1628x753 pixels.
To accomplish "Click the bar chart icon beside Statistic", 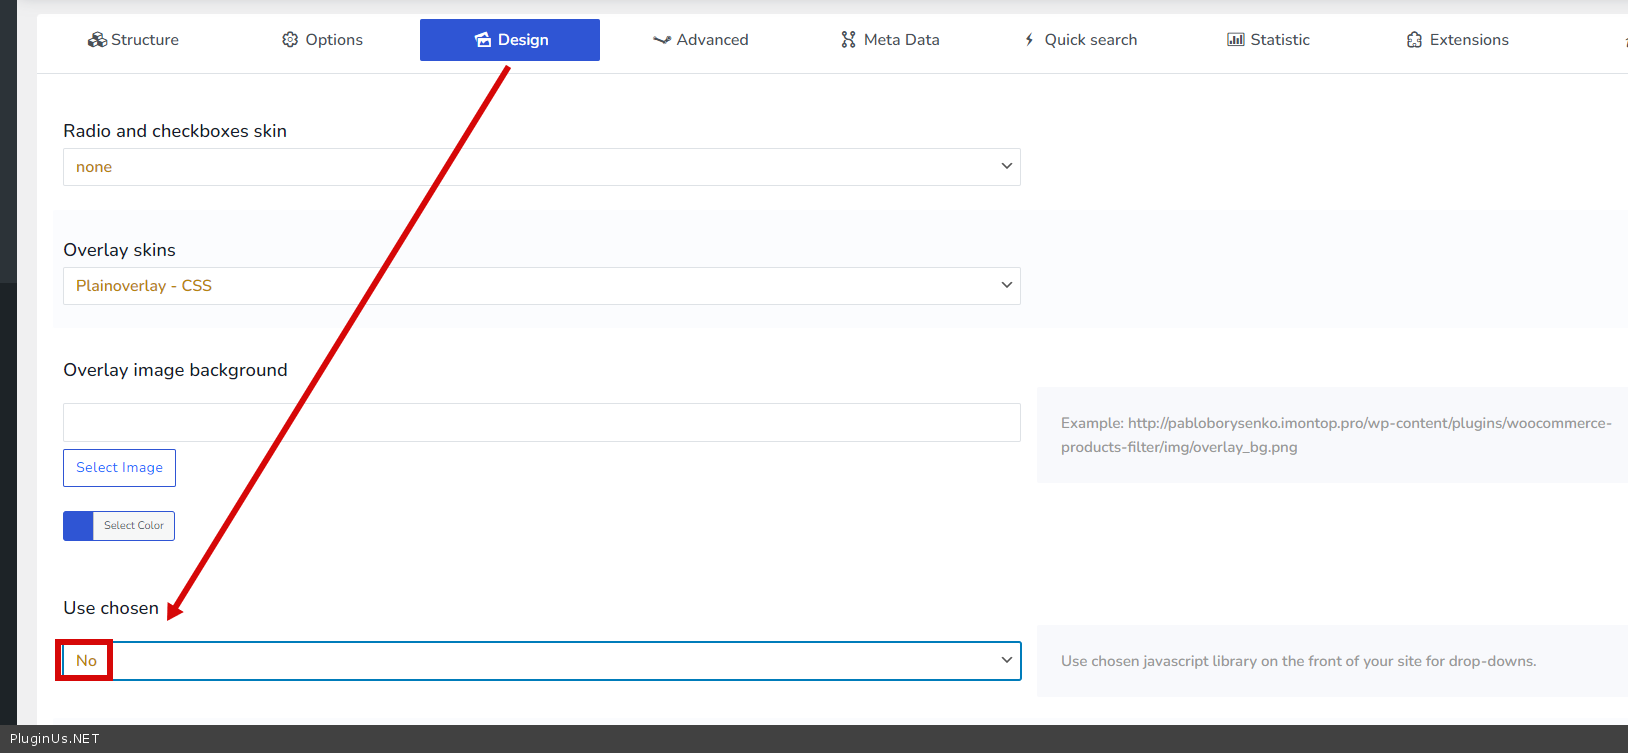I will coord(1236,40).
